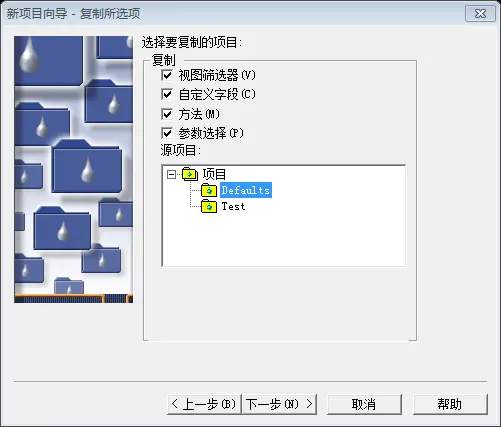Close the 新项目向导 dialog
Screen dimensions: 501x427
tap(480, 14)
